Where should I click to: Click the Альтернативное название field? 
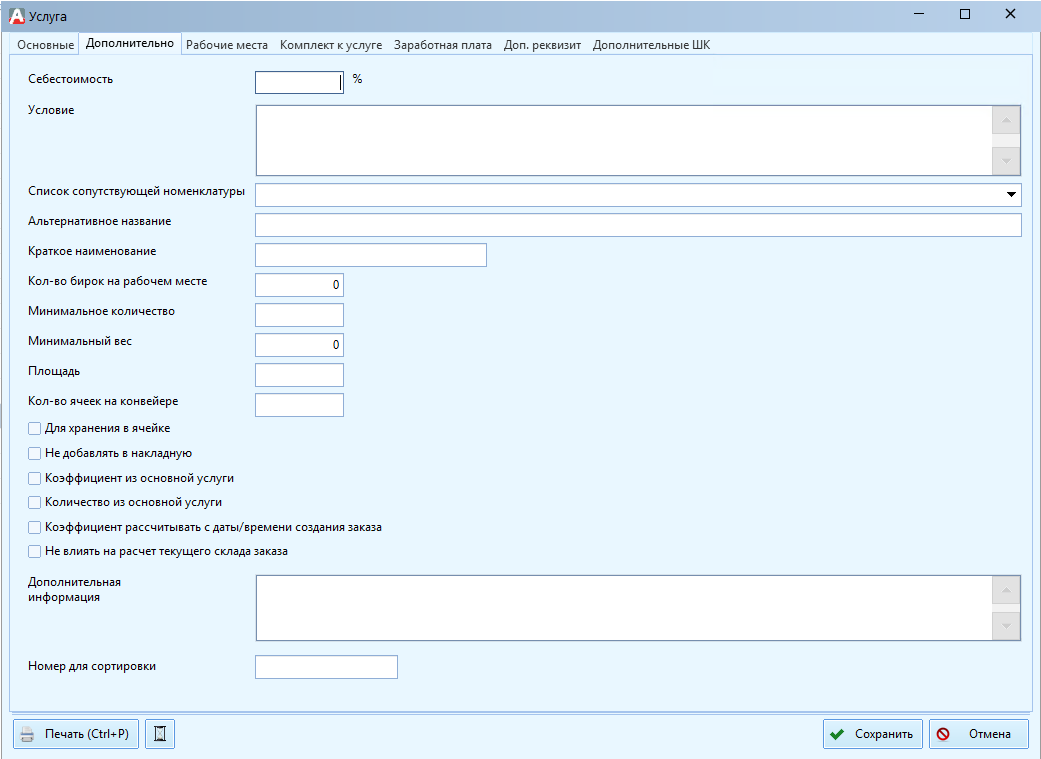[638, 225]
